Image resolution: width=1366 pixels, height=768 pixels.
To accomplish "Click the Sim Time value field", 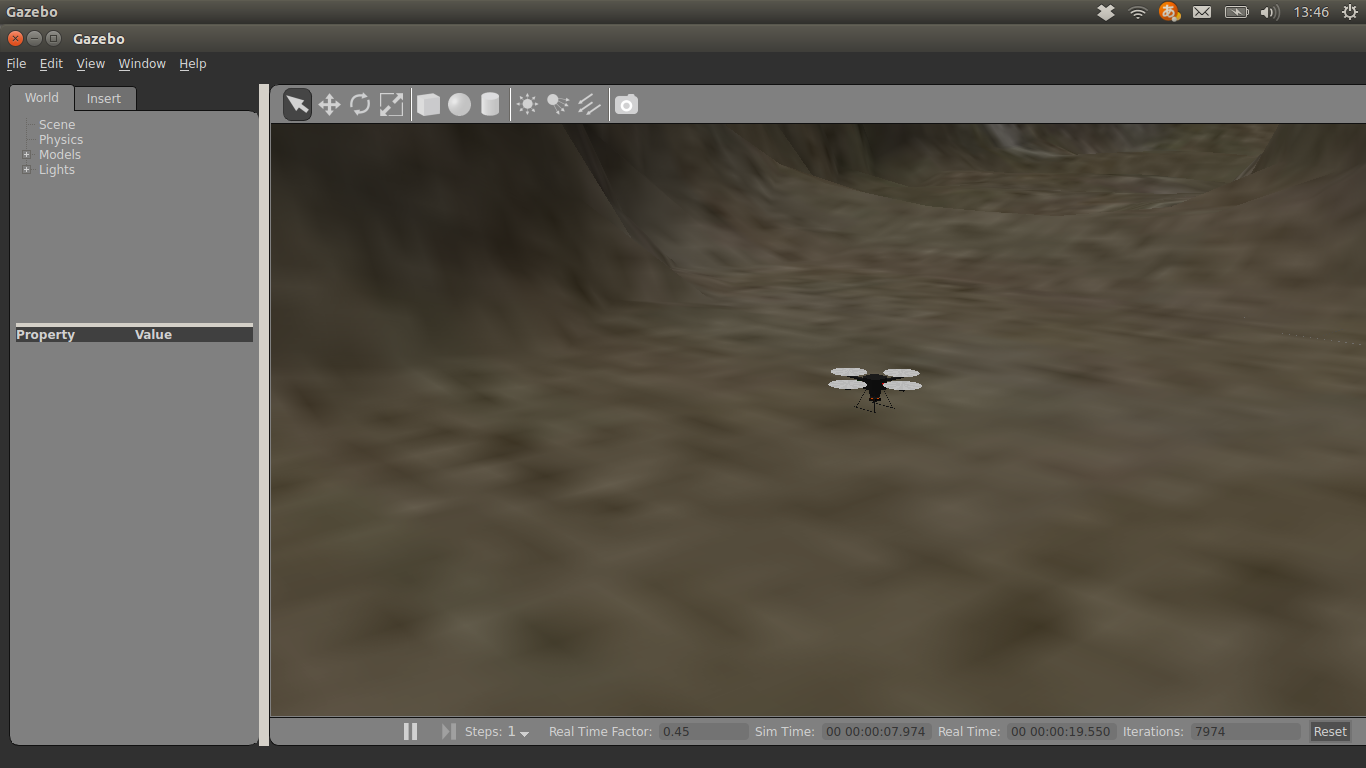I will pos(876,731).
